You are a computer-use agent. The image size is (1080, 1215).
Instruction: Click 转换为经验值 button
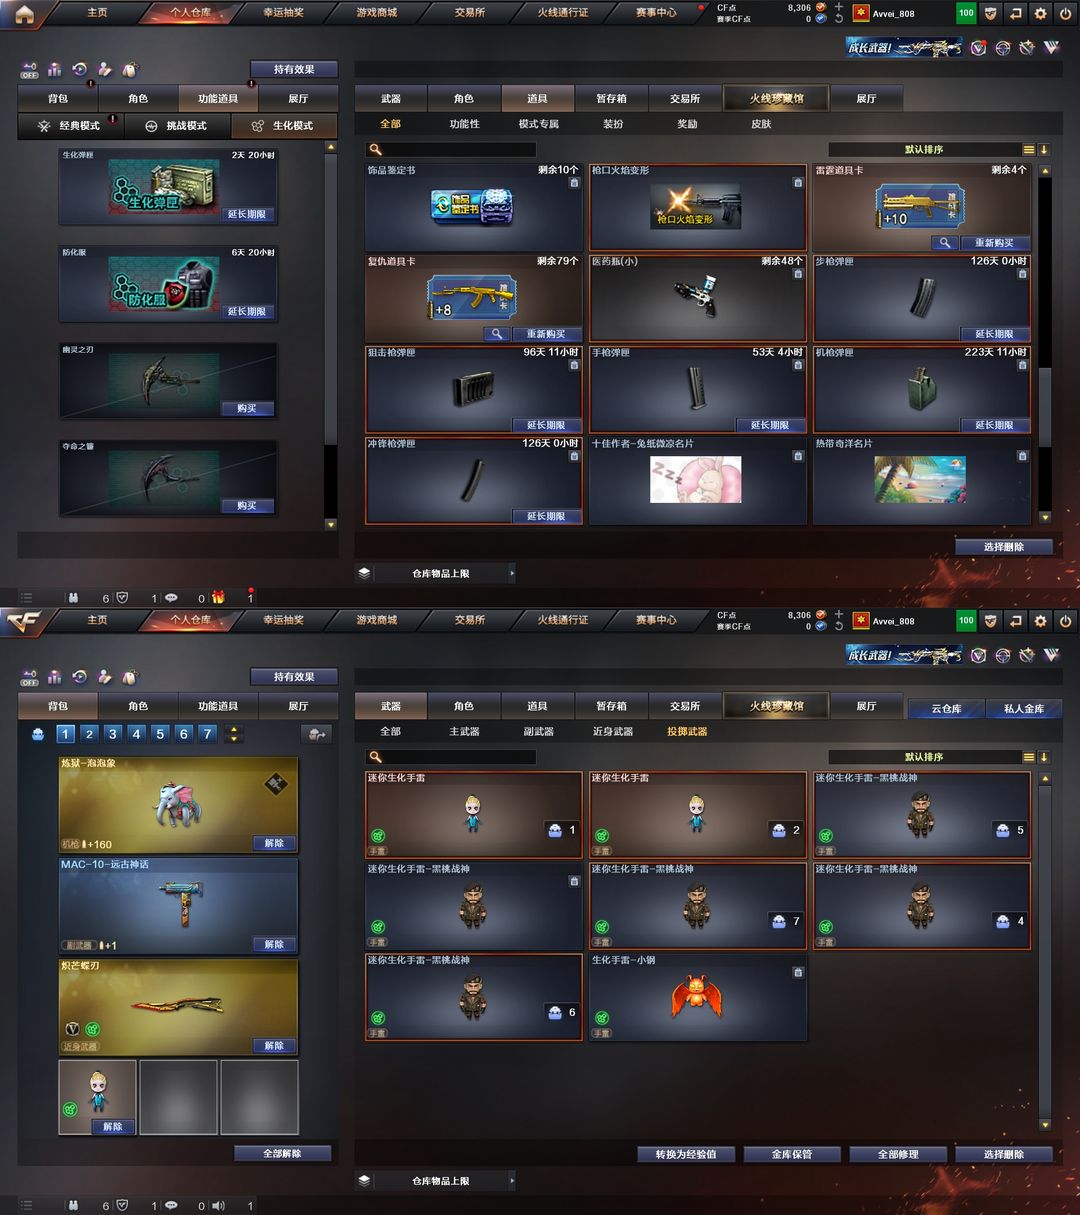click(x=686, y=1154)
